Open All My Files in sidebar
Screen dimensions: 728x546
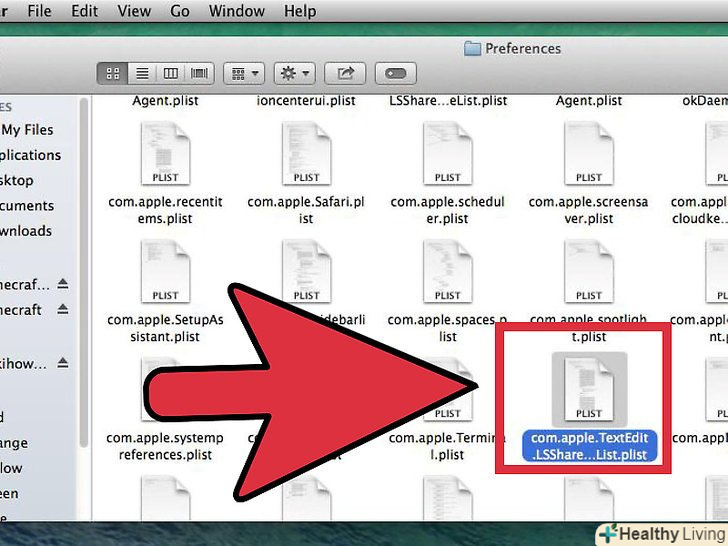(x=27, y=130)
